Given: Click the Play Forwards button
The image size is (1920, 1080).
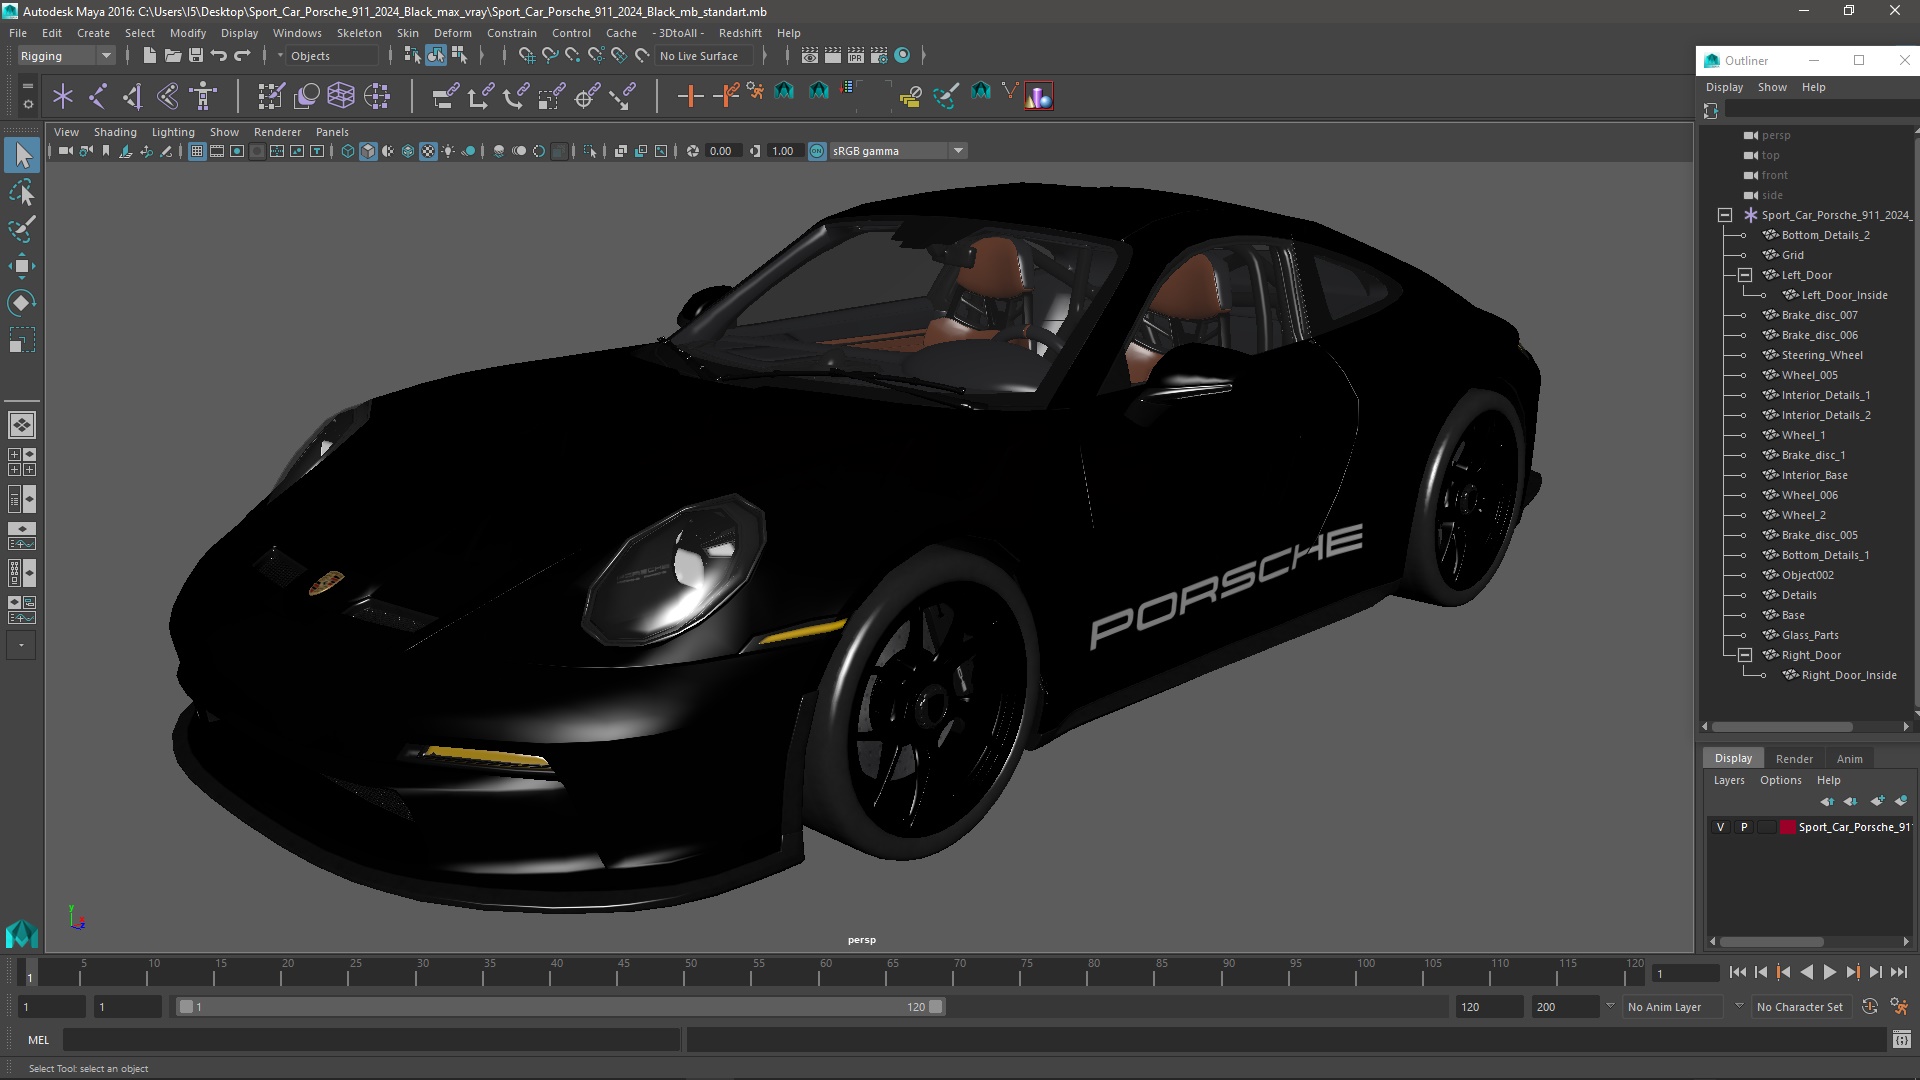Looking at the screenshot, I should click(1830, 972).
